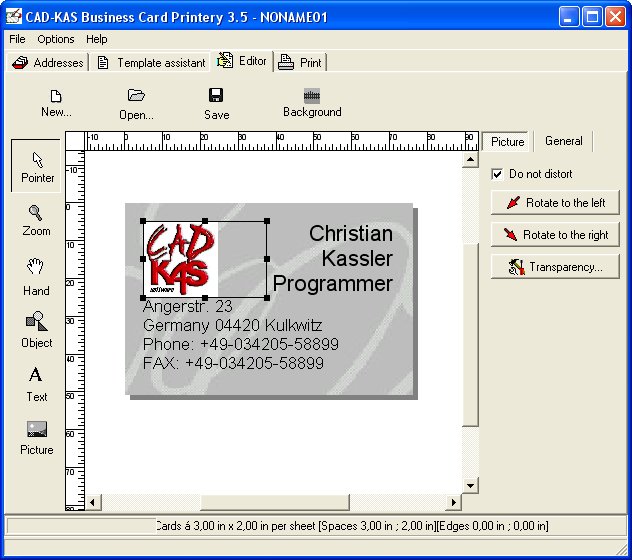Create a new card with New

(x=56, y=103)
